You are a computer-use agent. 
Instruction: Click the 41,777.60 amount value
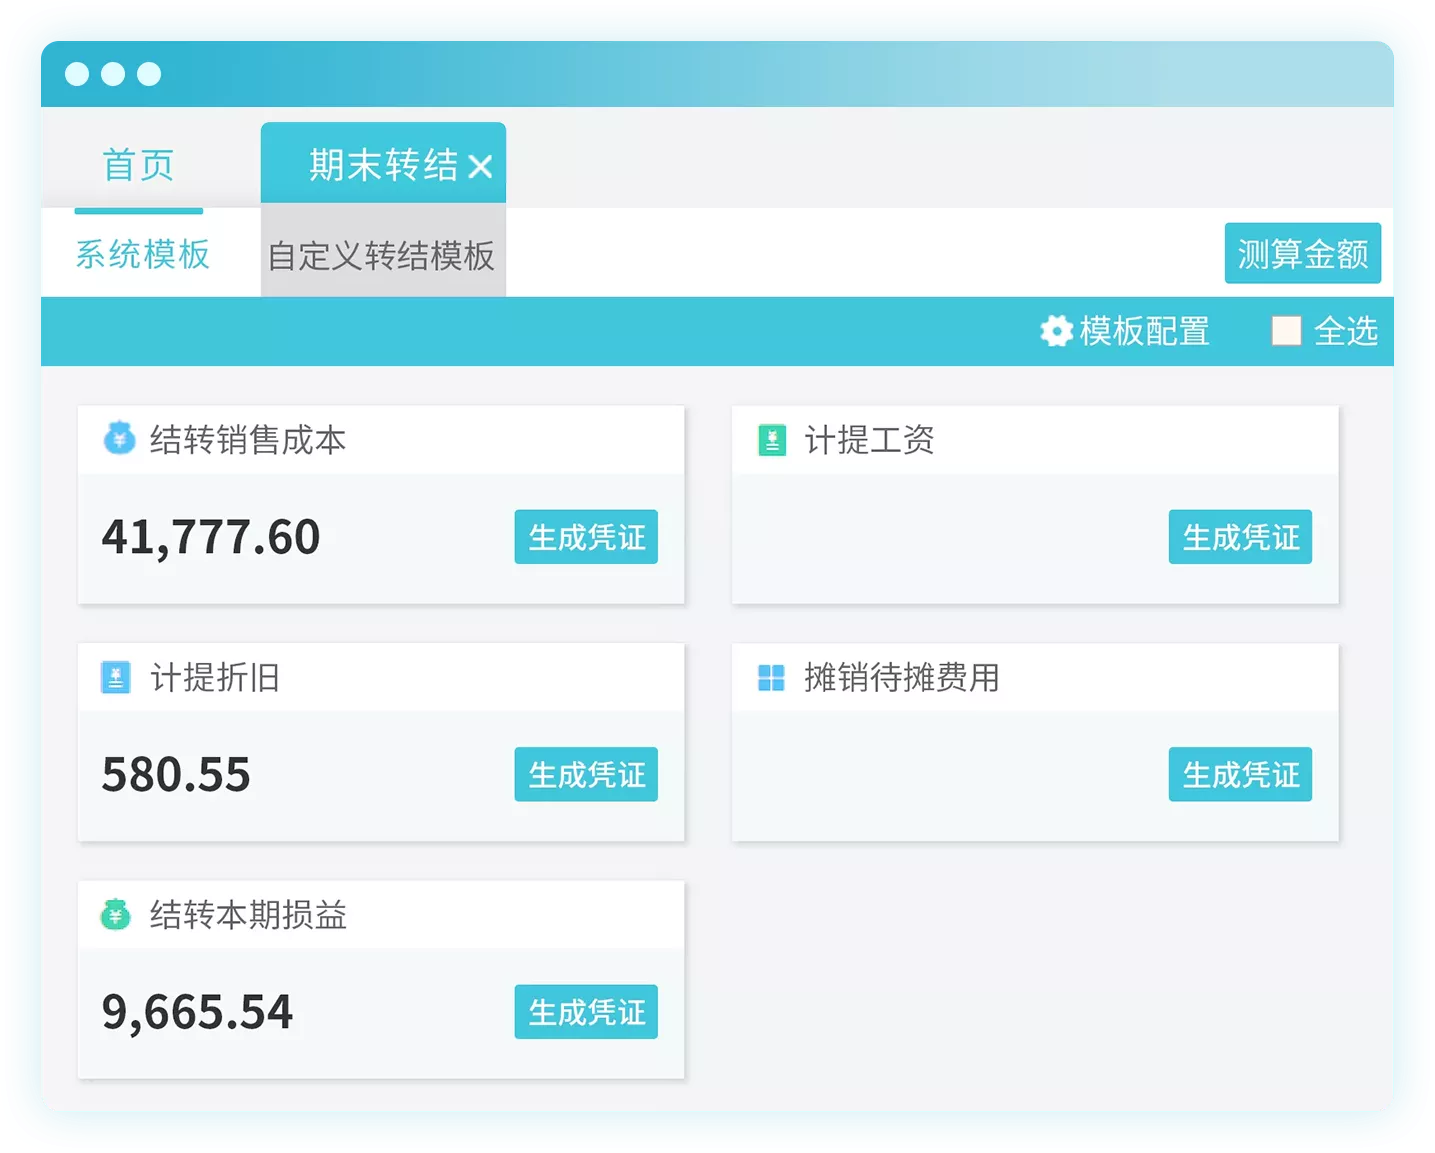click(211, 537)
